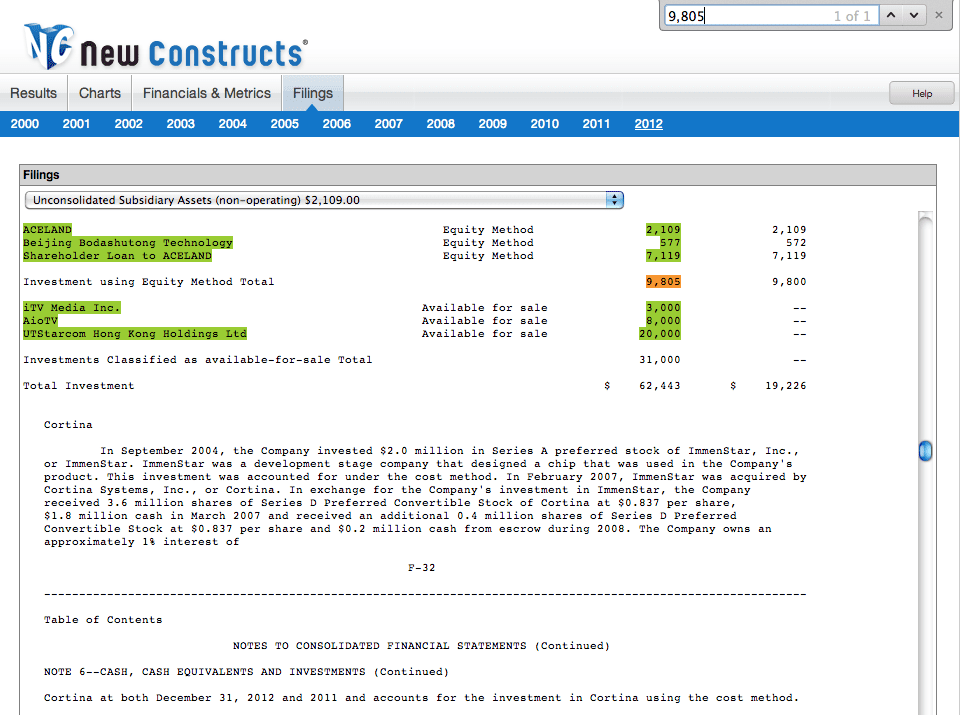This screenshot has height=715, width=960.
Task: Click the Cortina heading
Action: pos(68,425)
